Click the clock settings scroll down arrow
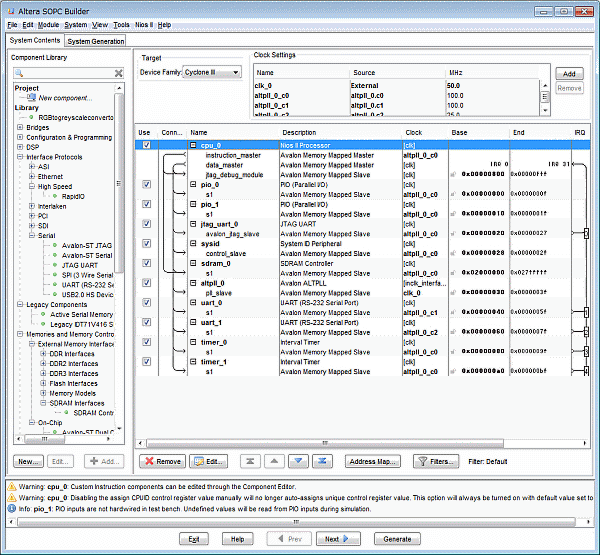This screenshot has height=555, width=600. [545, 111]
